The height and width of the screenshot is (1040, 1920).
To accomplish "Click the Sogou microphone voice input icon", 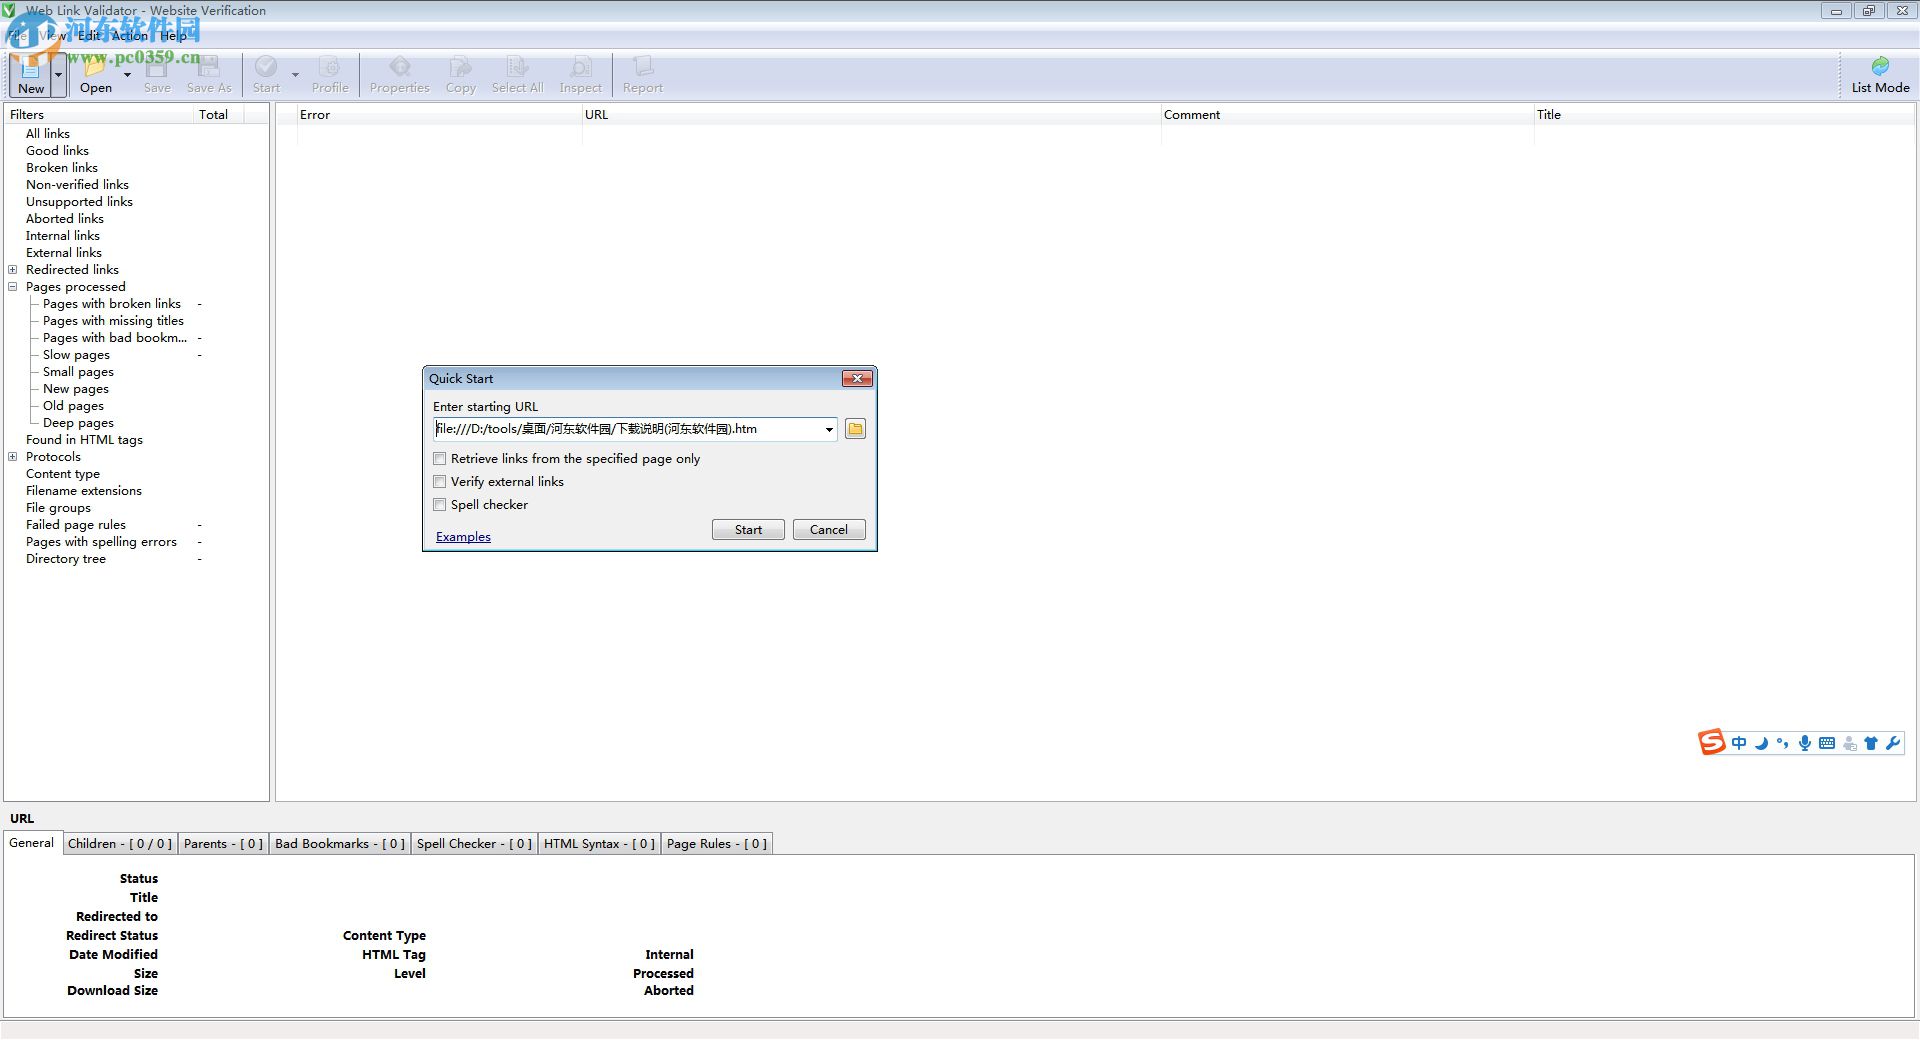I will 1804,743.
